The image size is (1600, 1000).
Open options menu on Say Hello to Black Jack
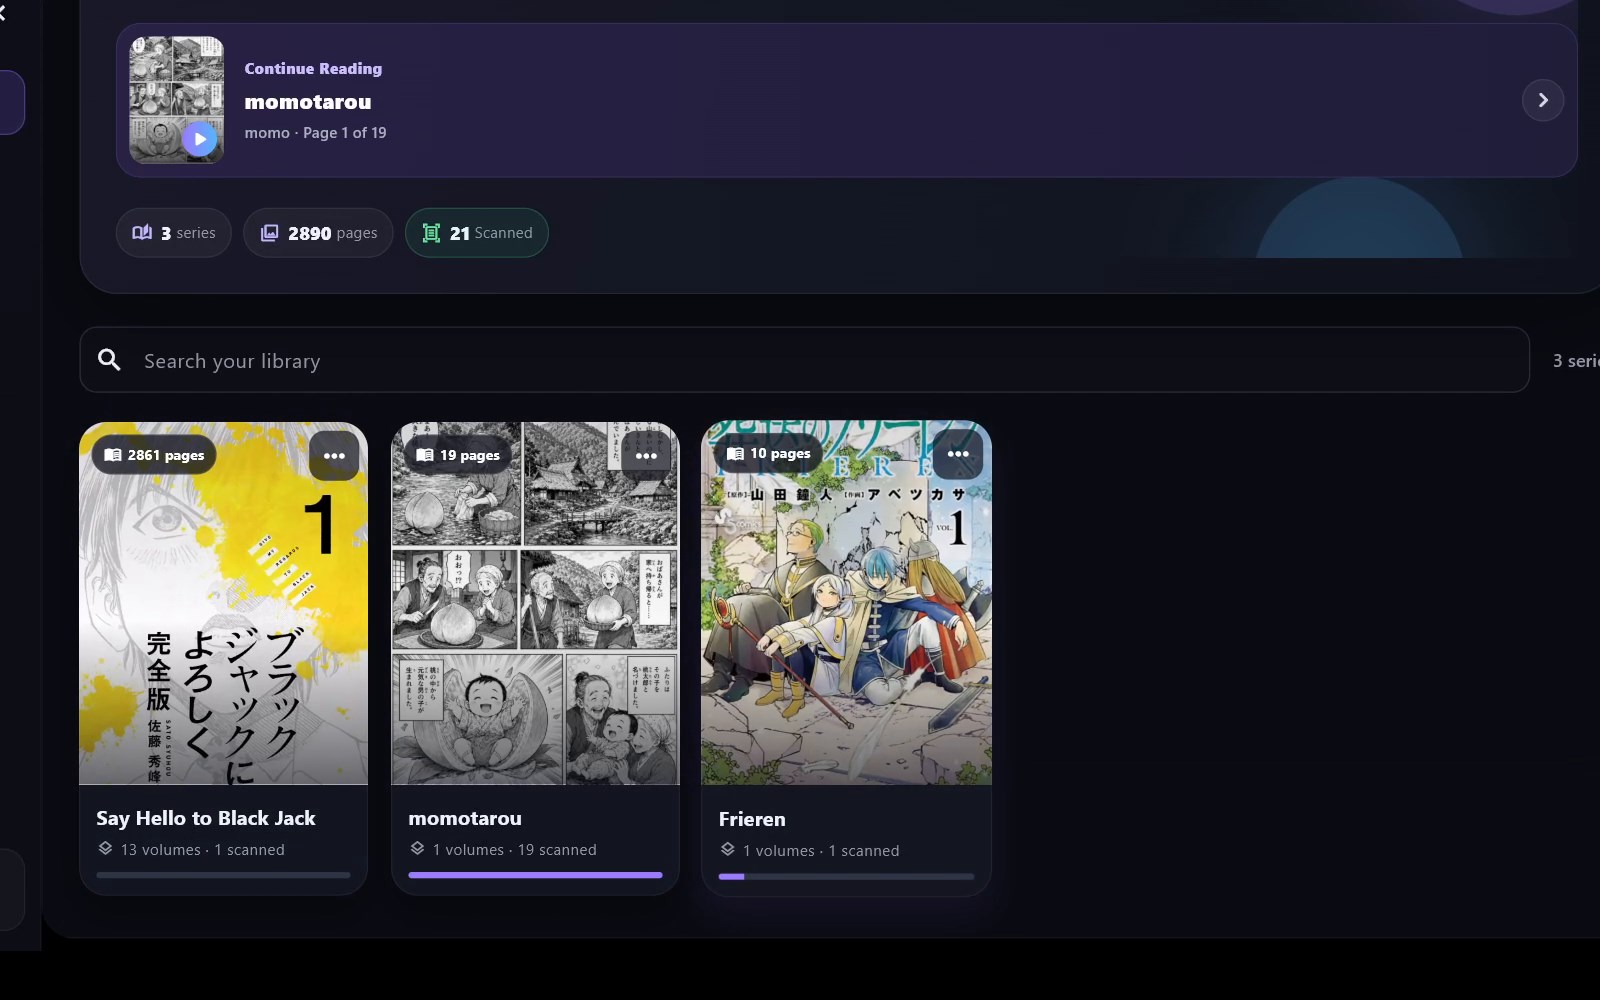334,456
